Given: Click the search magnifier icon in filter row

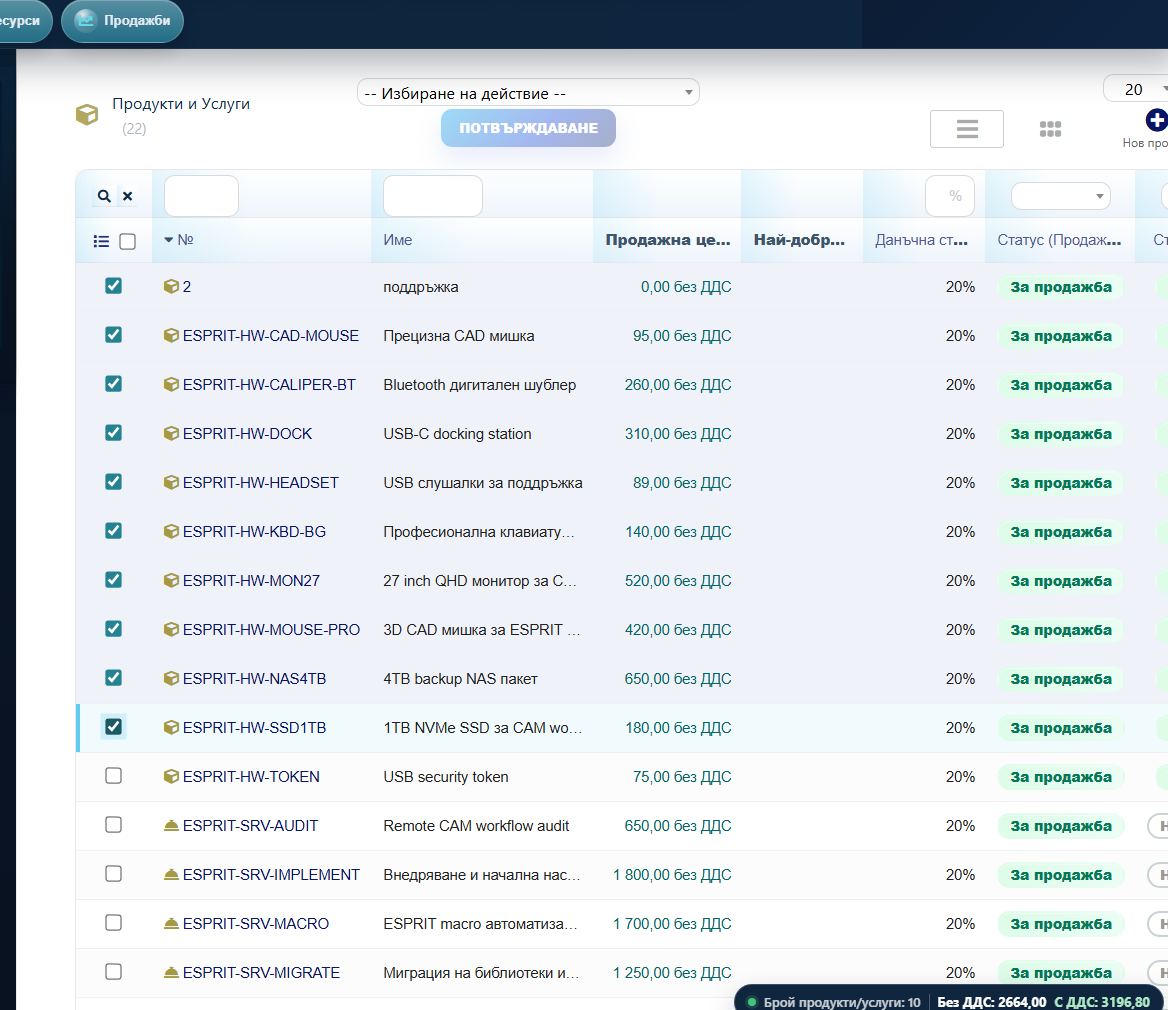Looking at the screenshot, I should pos(104,196).
